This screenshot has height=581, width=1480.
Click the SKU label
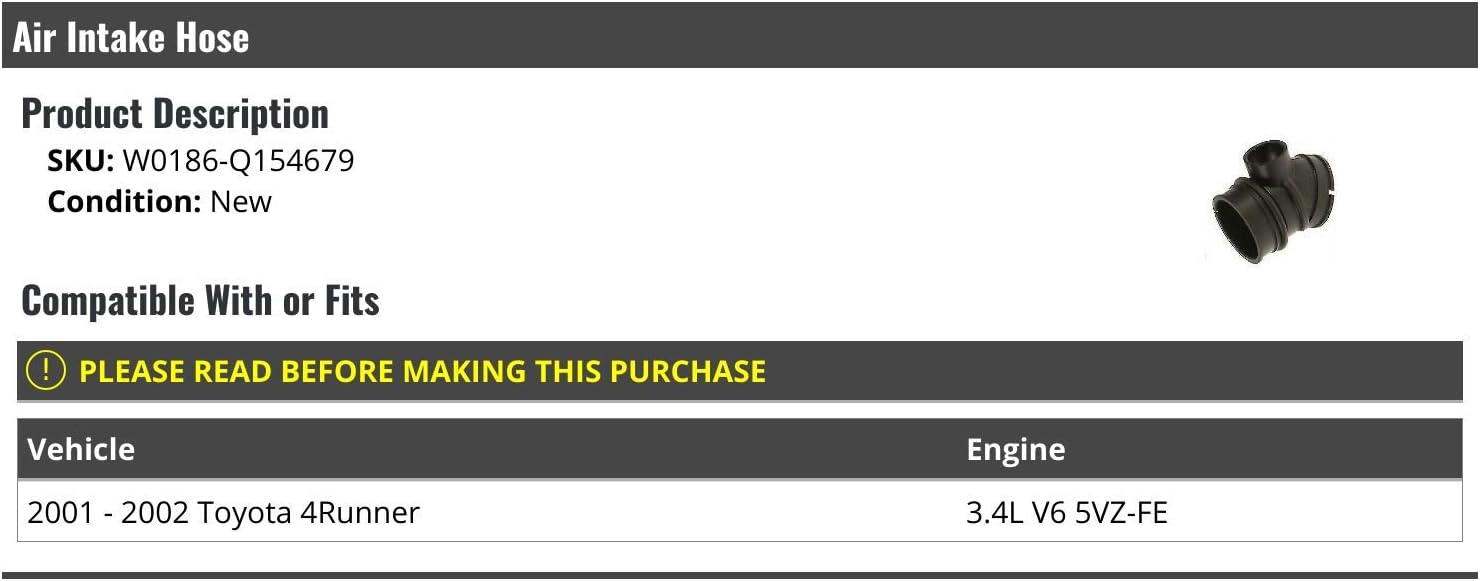82,161
